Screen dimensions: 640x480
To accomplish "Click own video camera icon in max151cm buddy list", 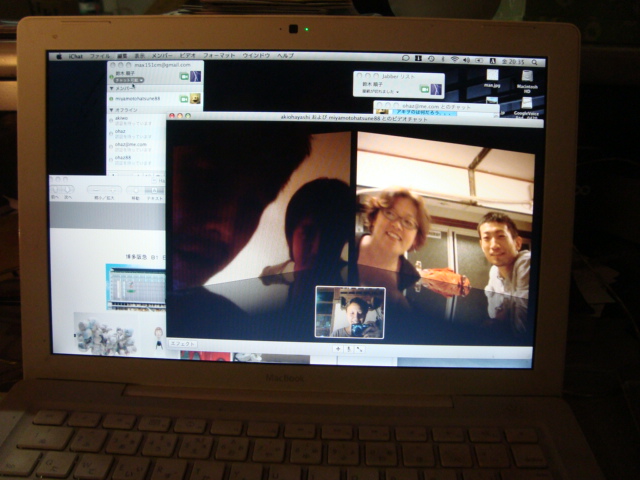I will pyautogui.click(x=184, y=76).
